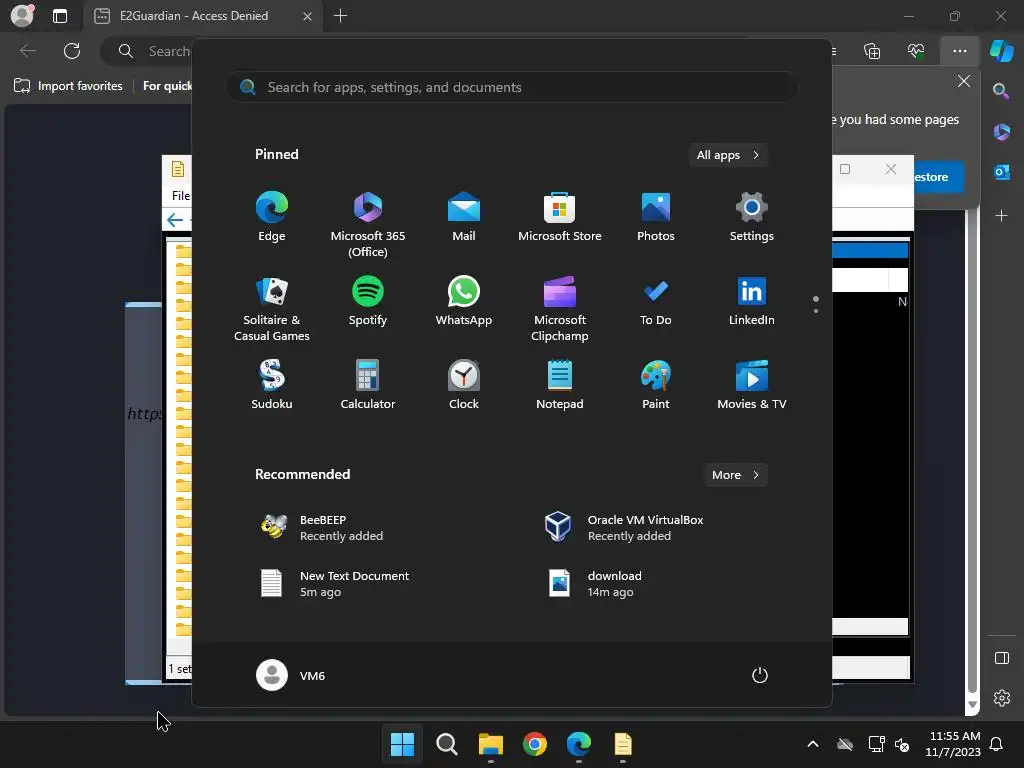Dismiss the restore pages popup

[x=964, y=81]
